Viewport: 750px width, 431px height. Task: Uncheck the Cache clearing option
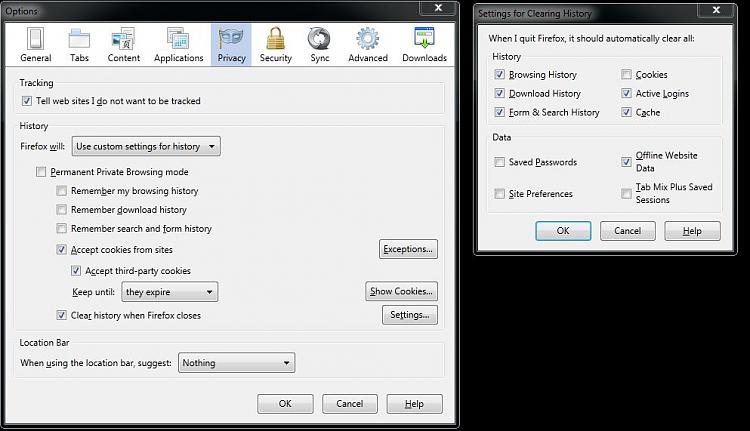pyautogui.click(x=626, y=112)
